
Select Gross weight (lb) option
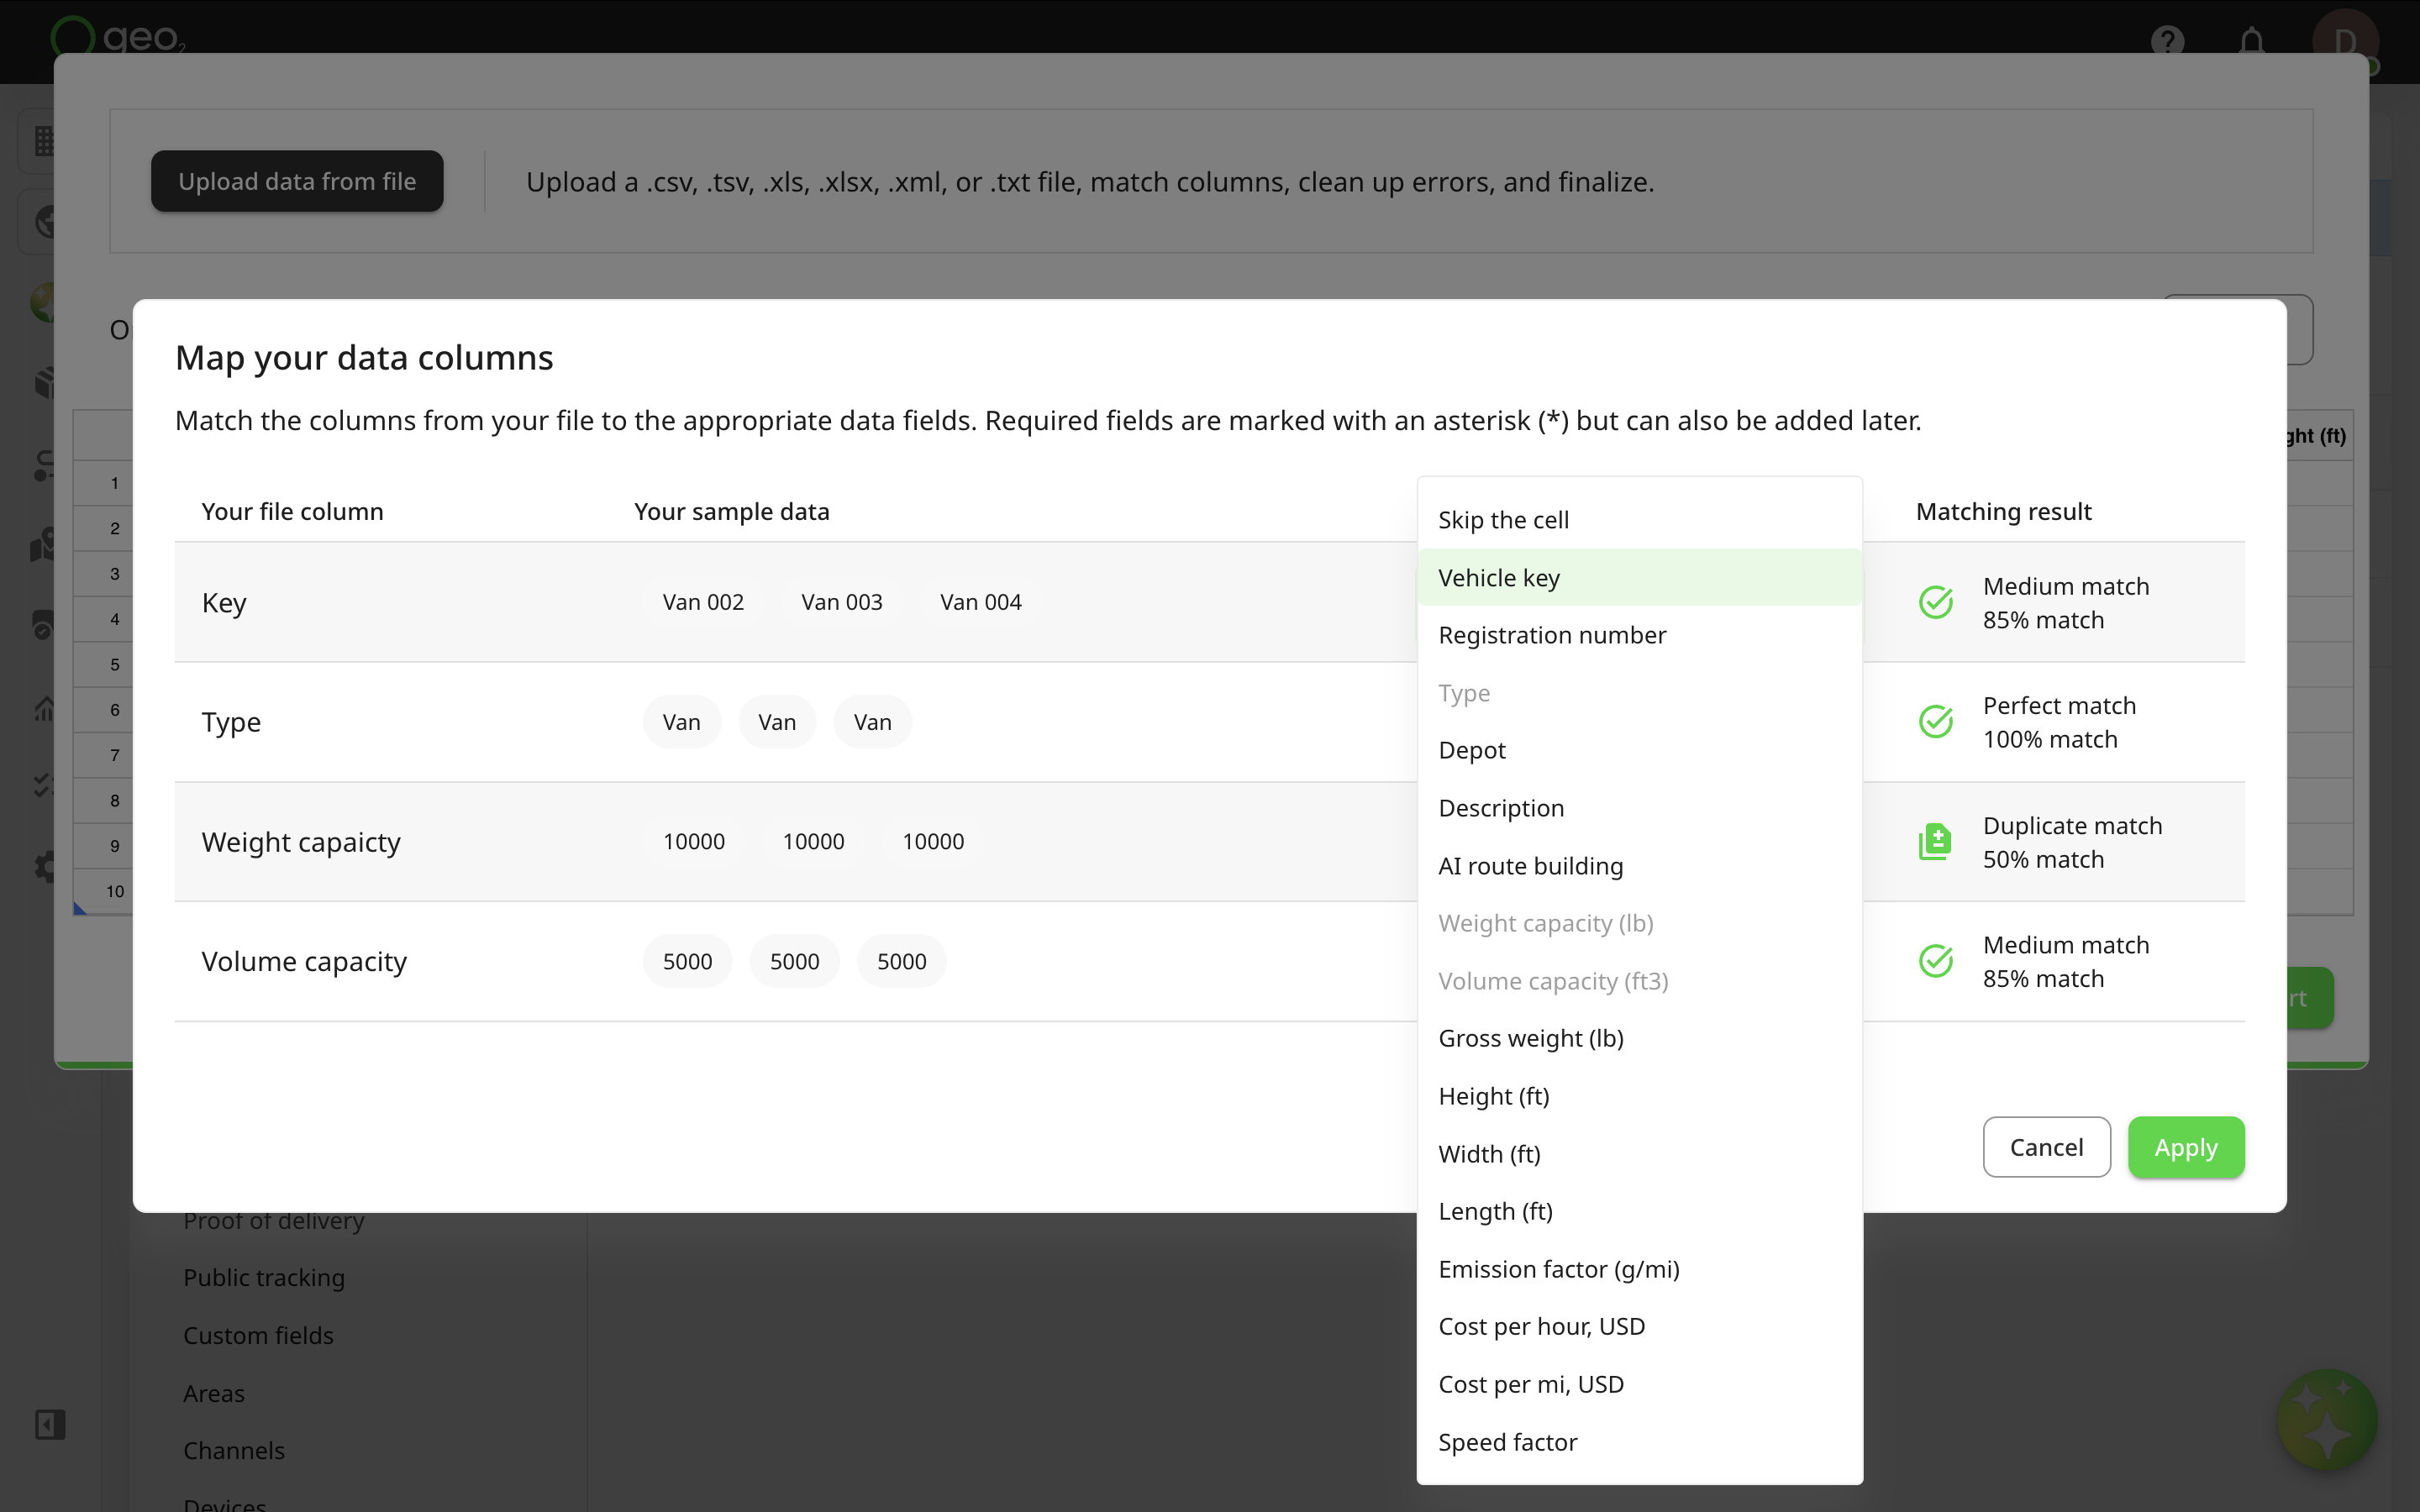pyautogui.click(x=1639, y=1038)
